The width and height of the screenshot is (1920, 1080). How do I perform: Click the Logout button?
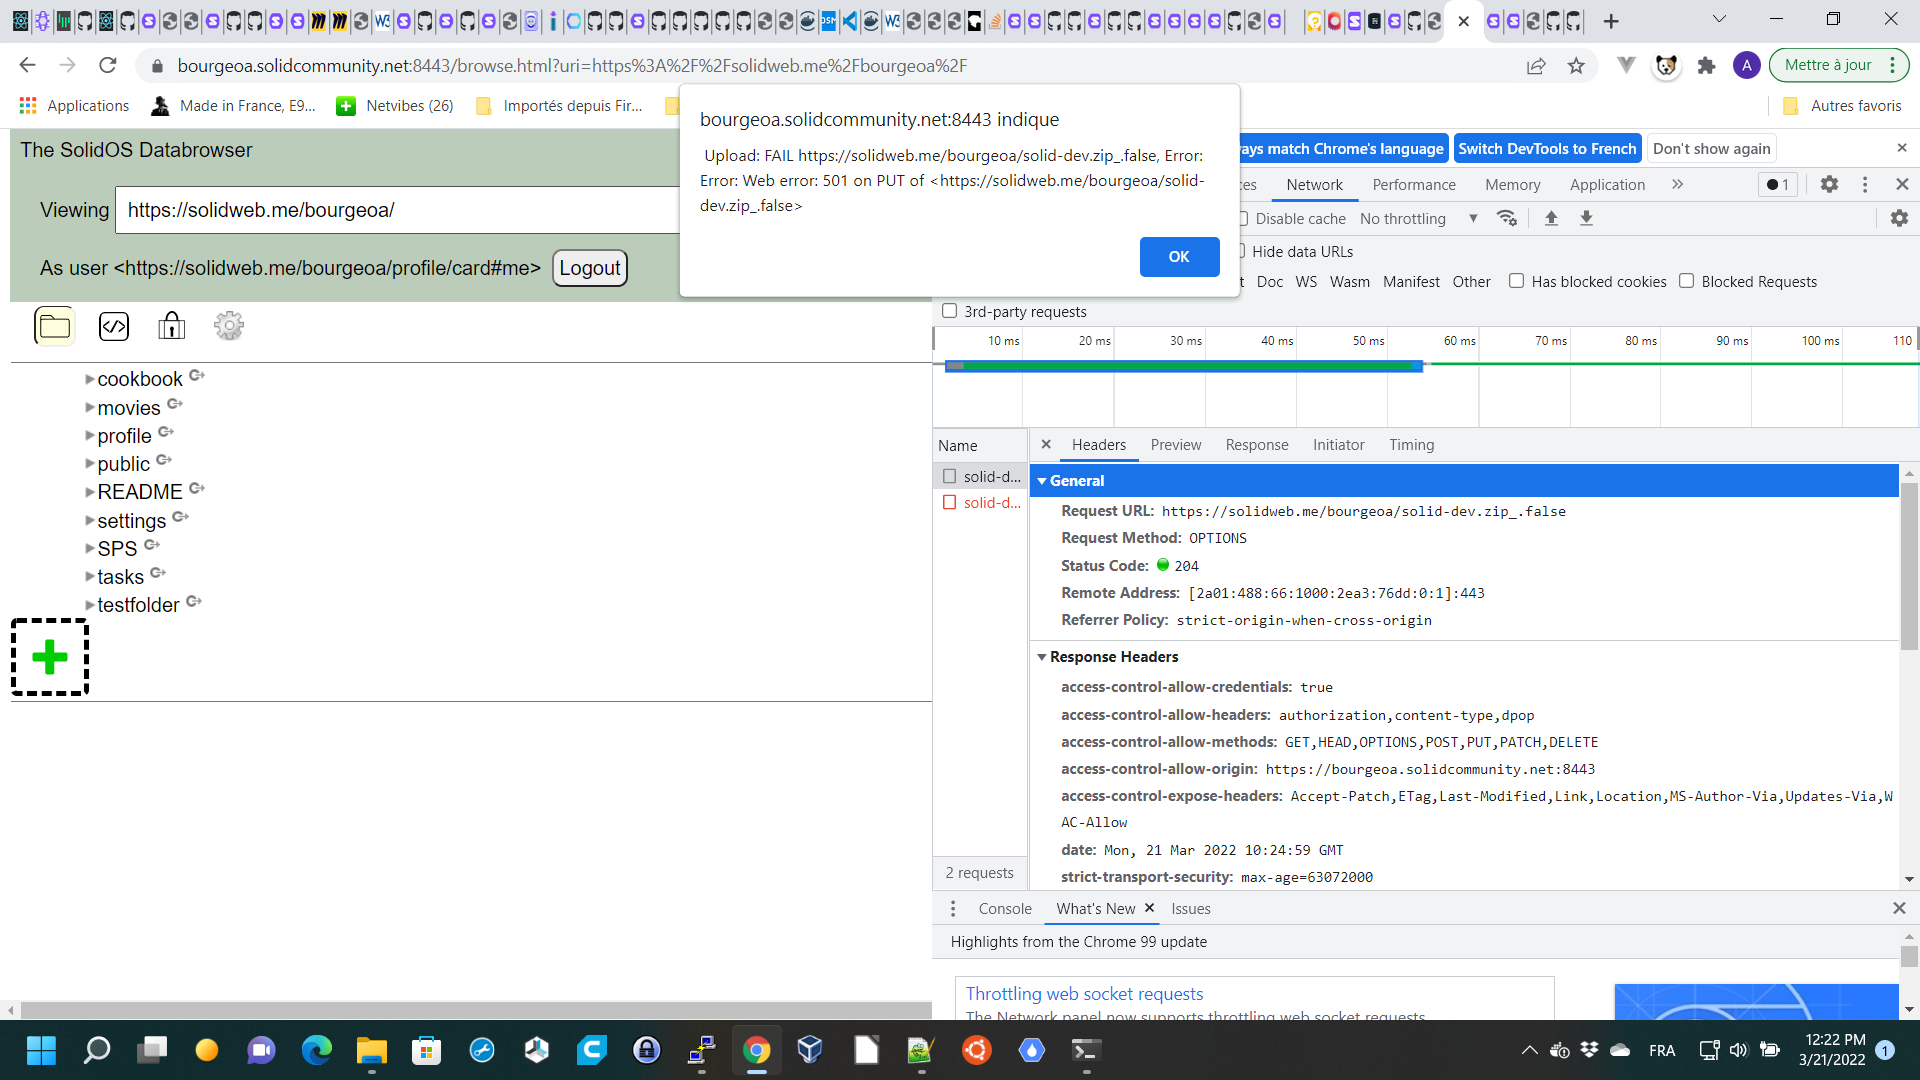coord(590,268)
